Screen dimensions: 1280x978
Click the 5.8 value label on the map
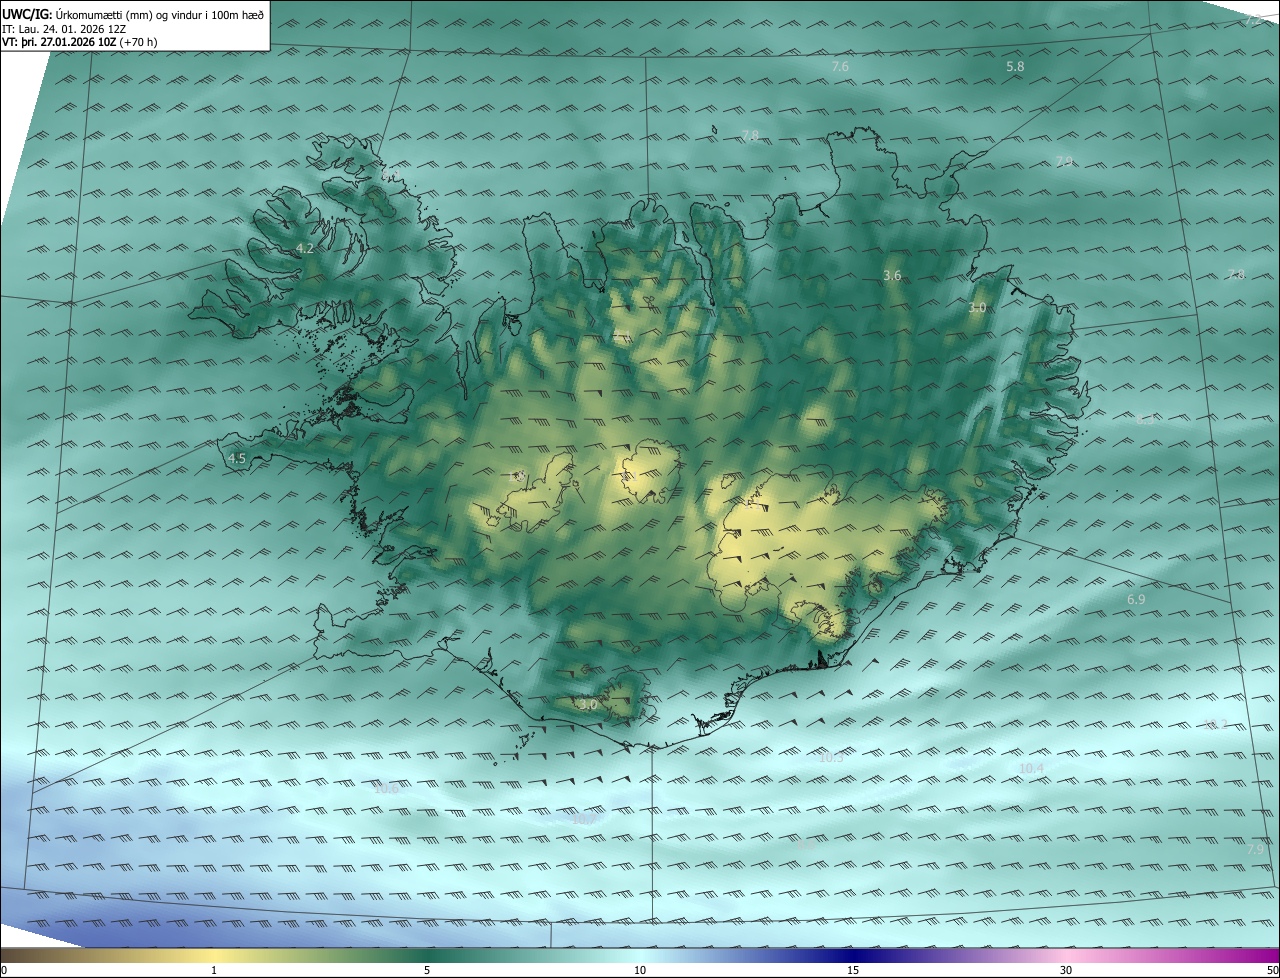(1015, 67)
